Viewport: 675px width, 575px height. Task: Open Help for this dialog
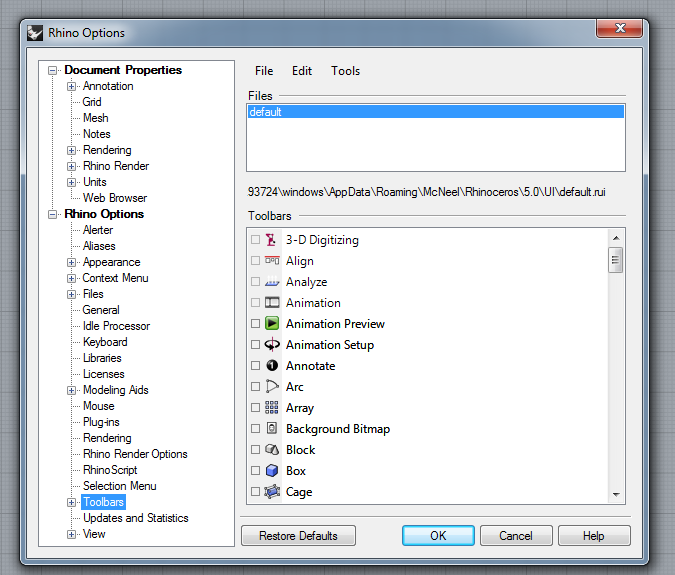tap(594, 535)
